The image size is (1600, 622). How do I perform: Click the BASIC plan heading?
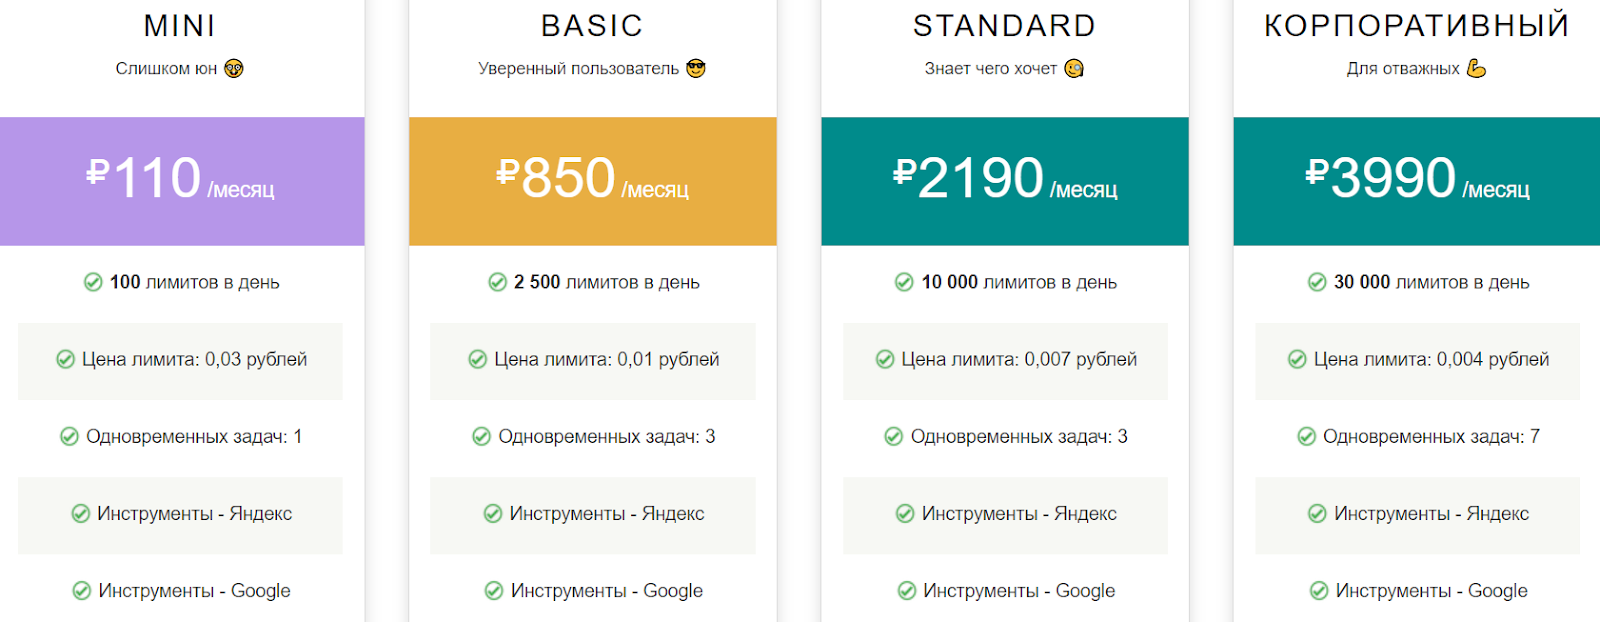click(x=592, y=26)
